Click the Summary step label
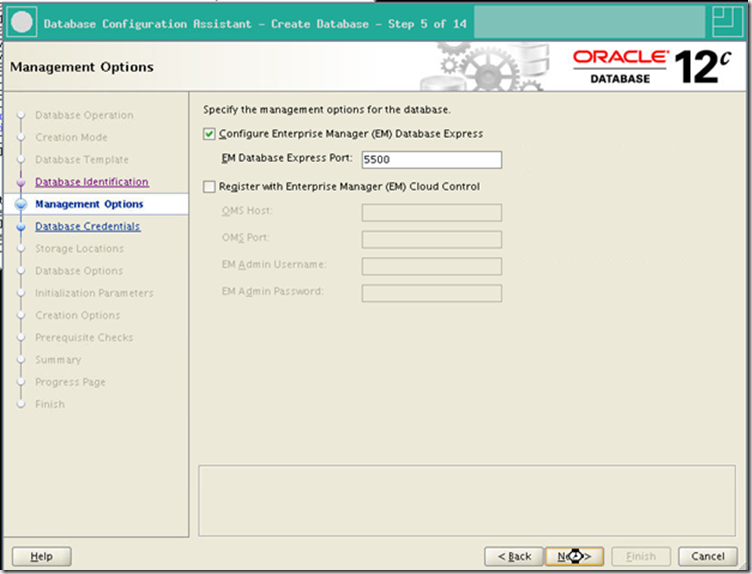The width and height of the screenshot is (752, 574). coord(58,360)
